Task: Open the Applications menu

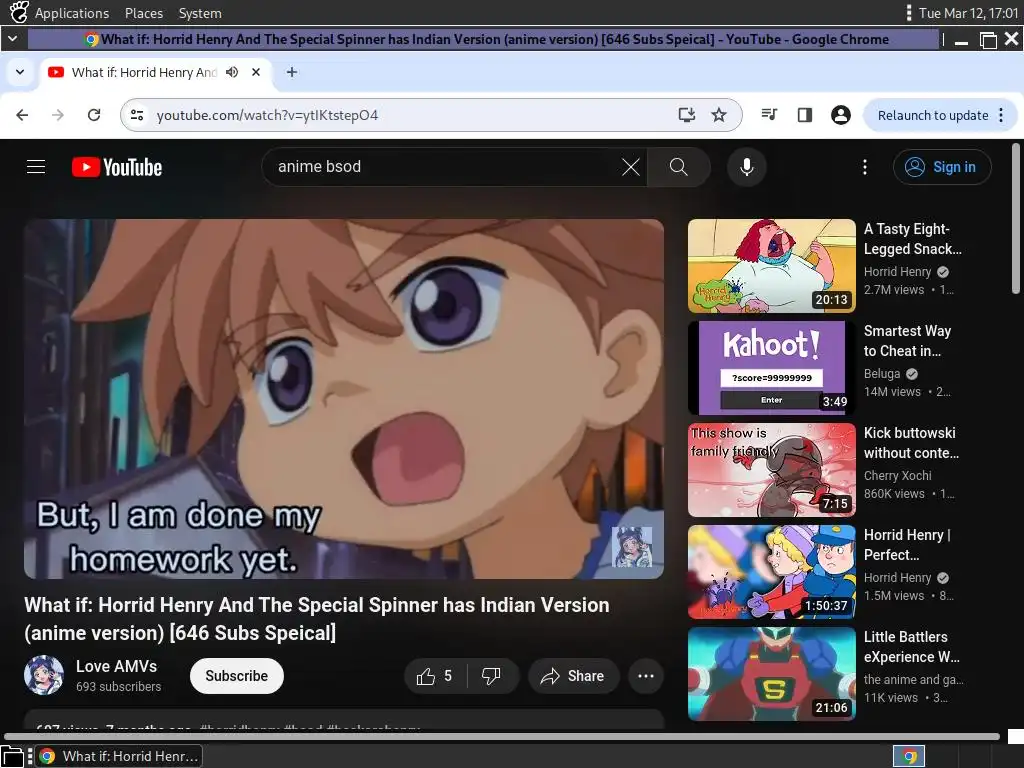Action: (72, 13)
